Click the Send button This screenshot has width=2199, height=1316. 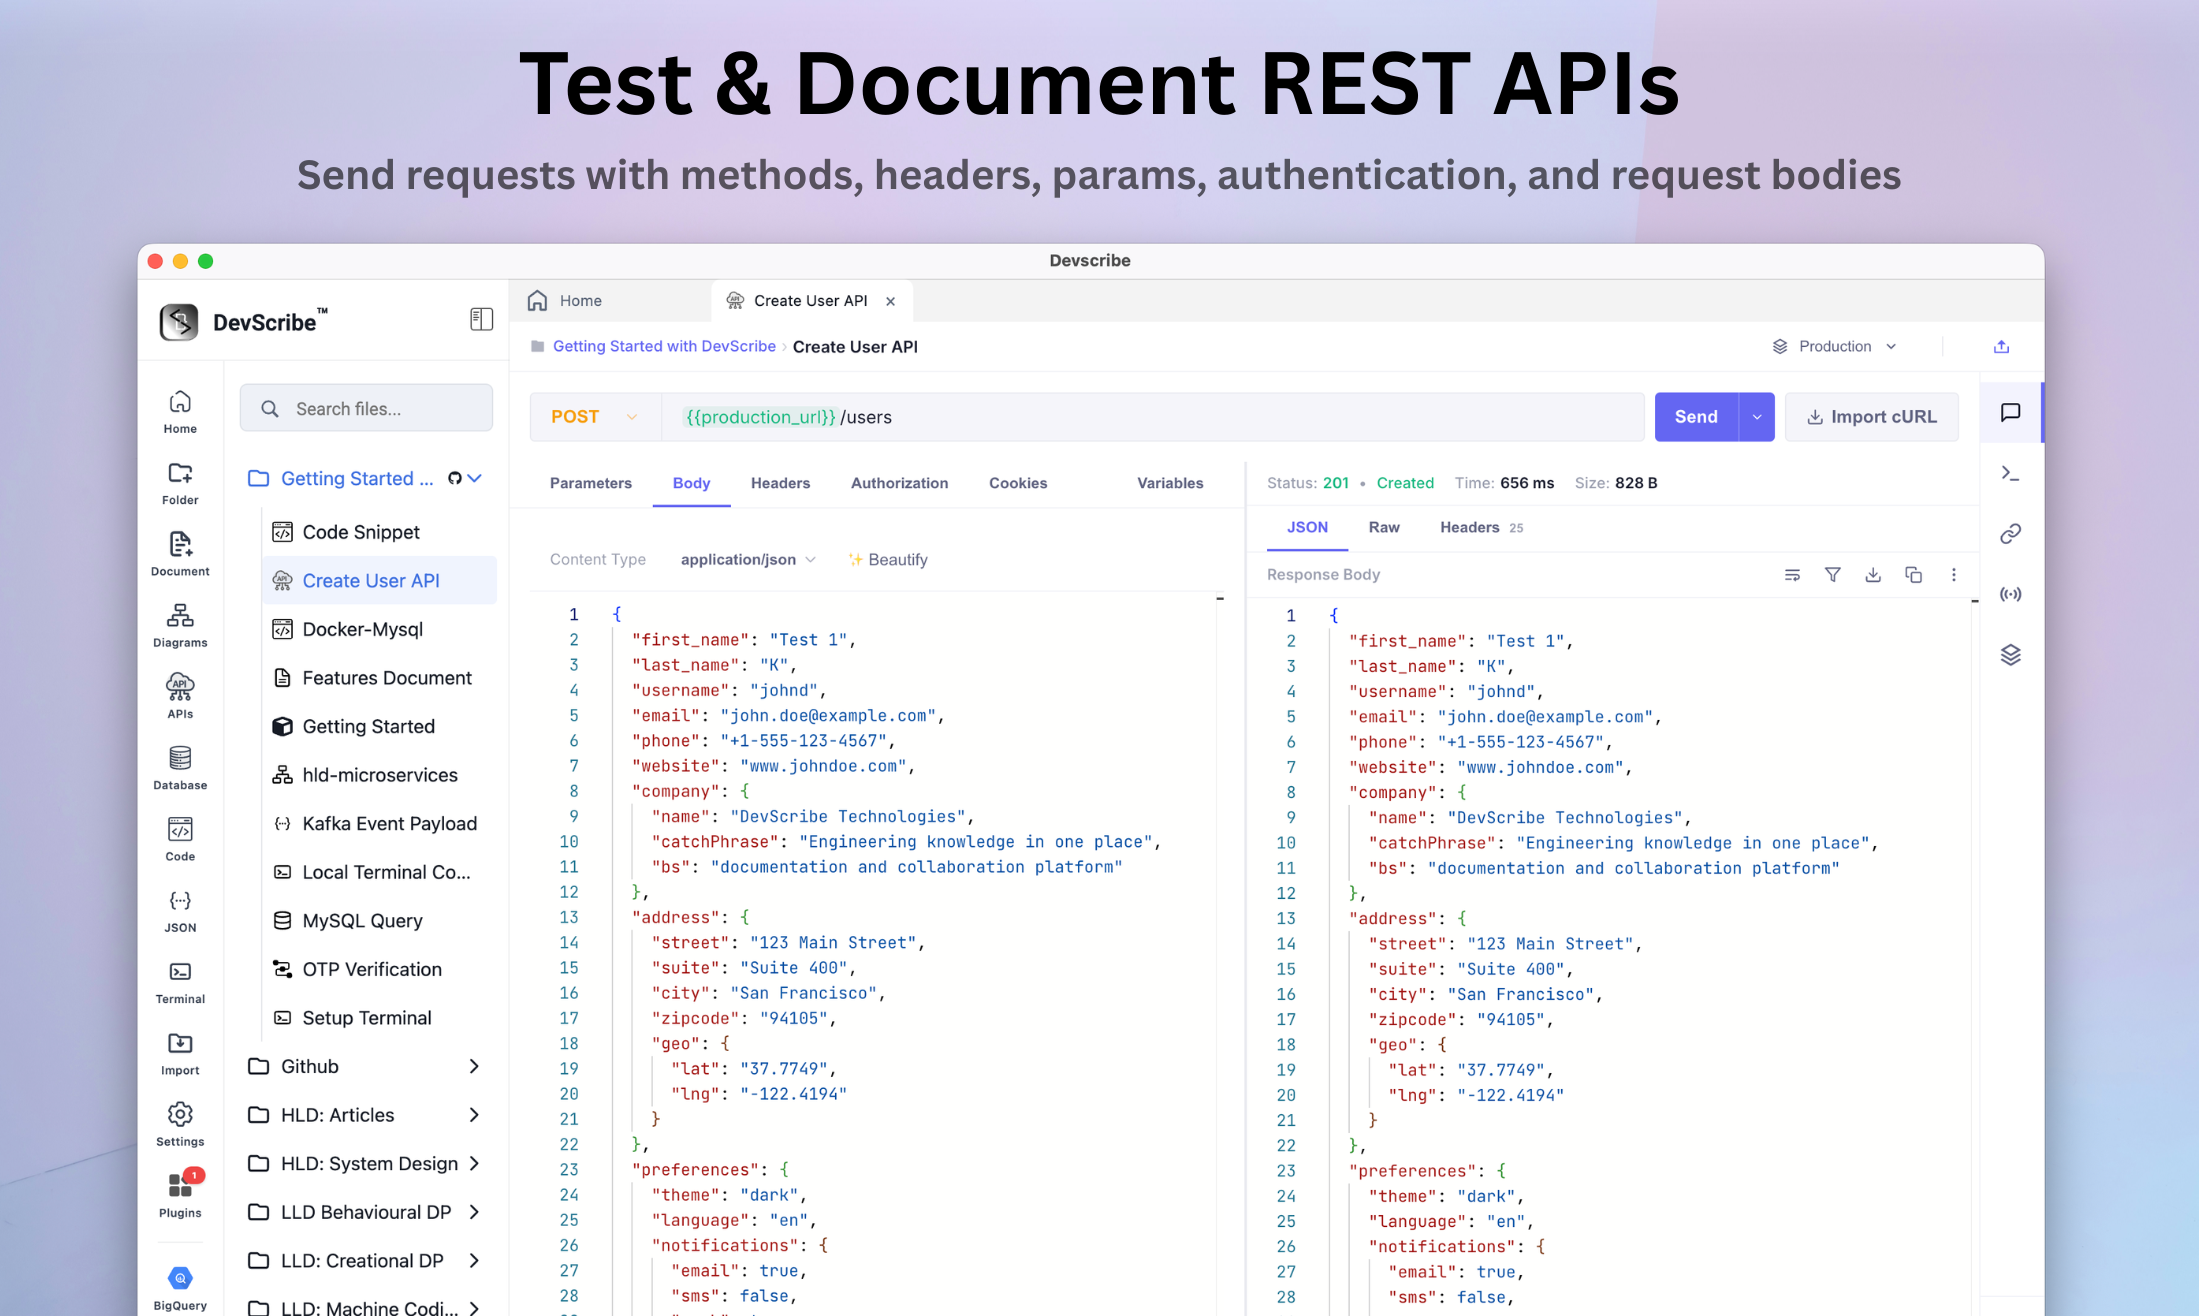(x=1696, y=417)
